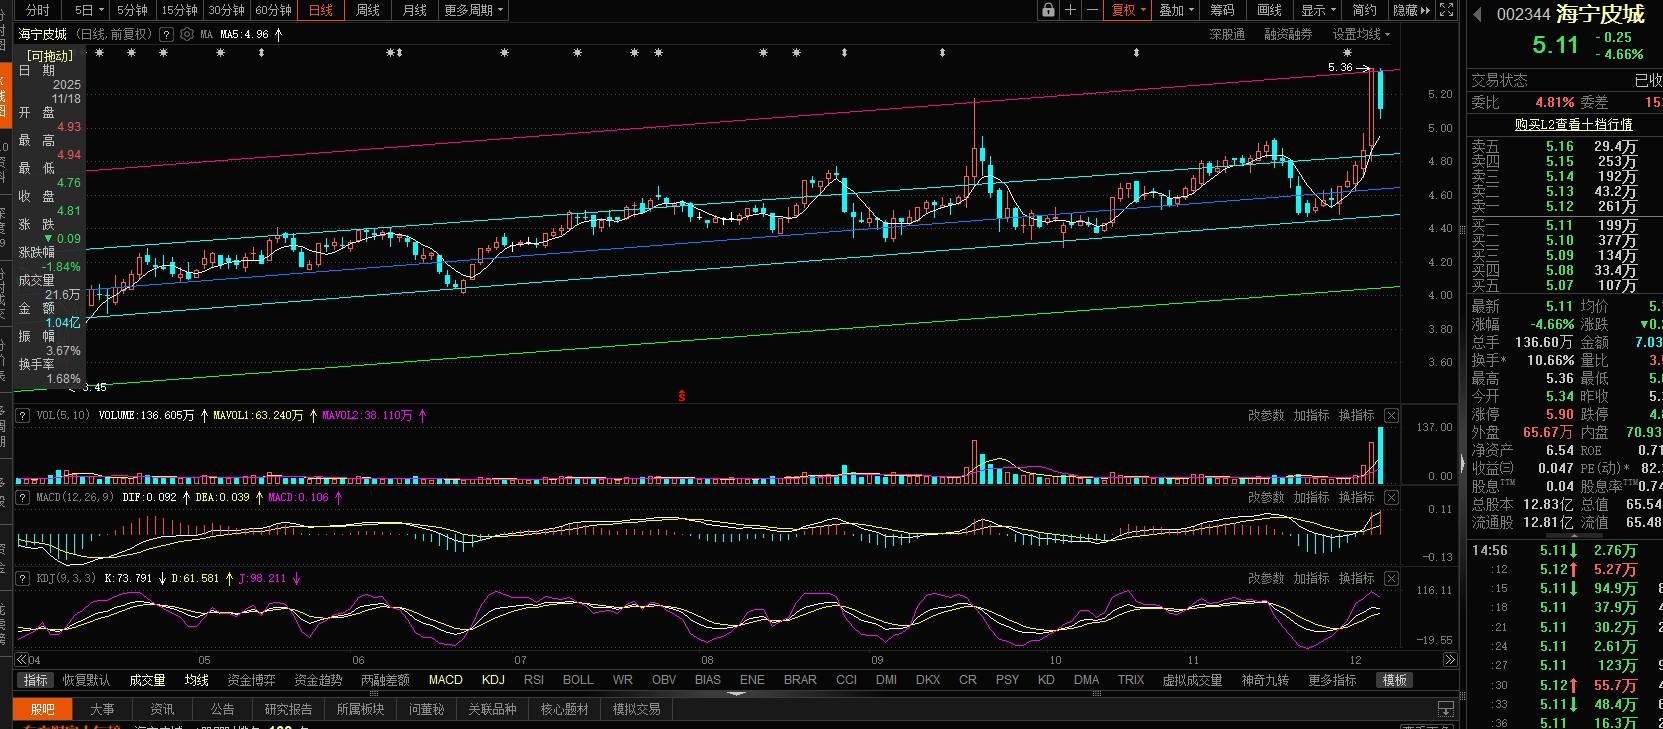Open the 复权 dropdown
Screen dimensions: 1663x729
[x=1129, y=10]
